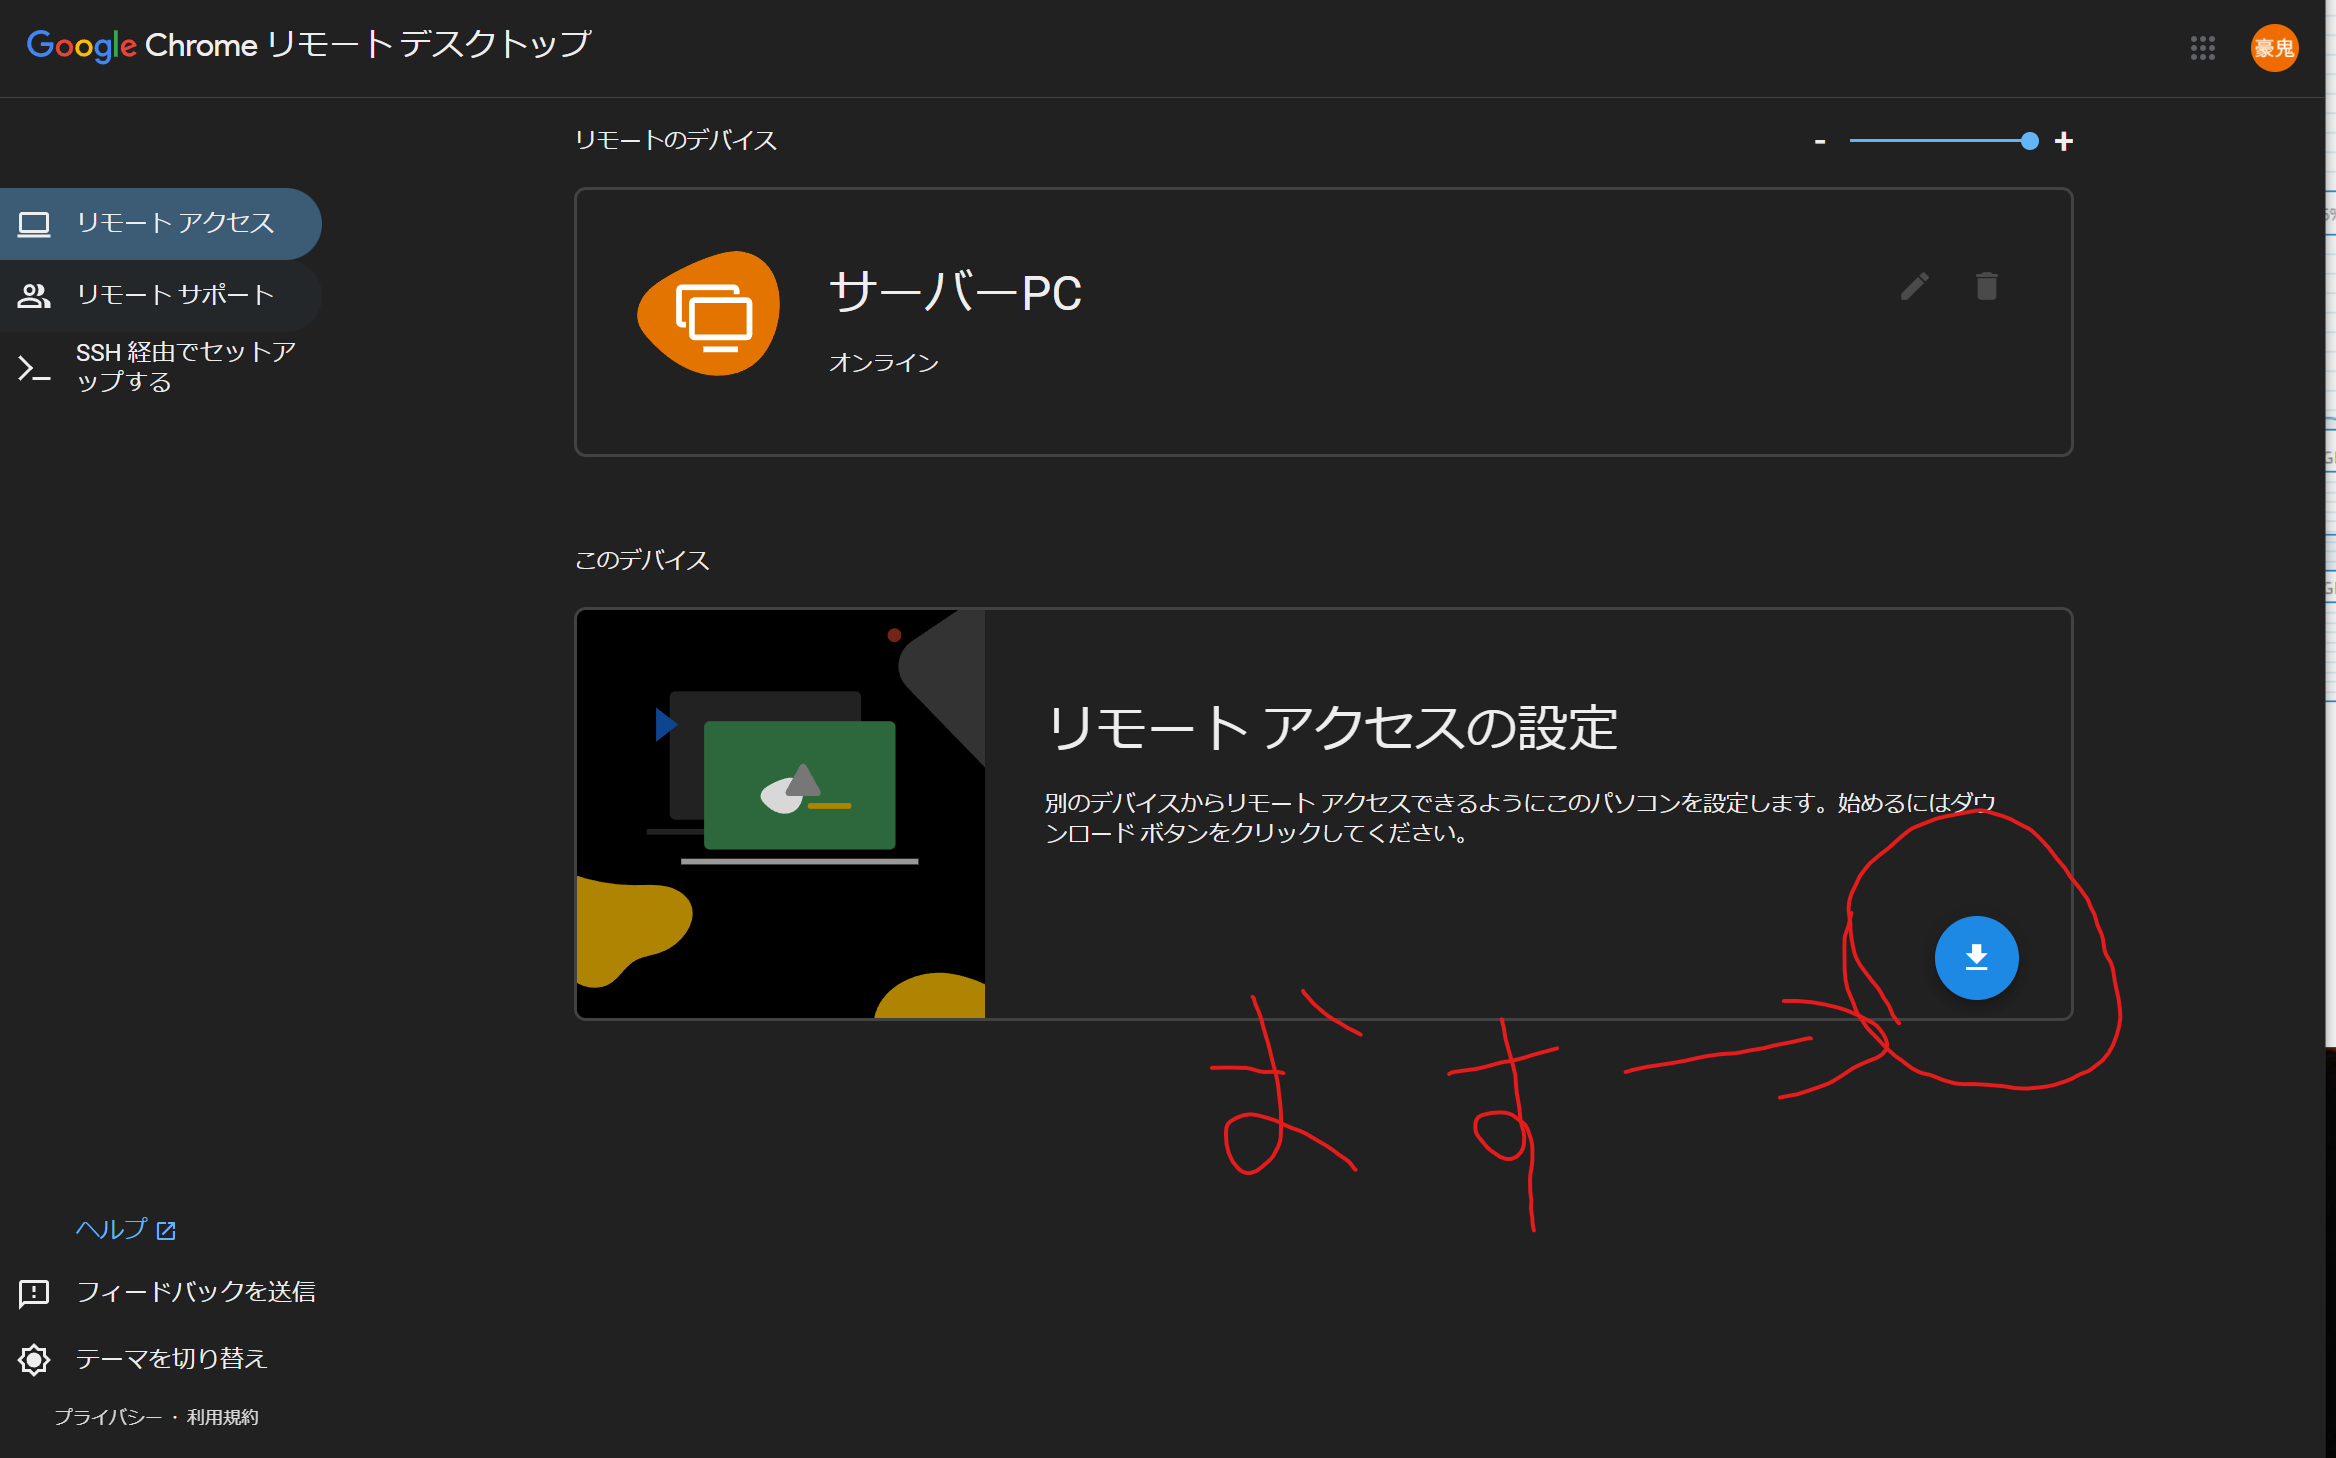
Task: Click the SSH terminal prompt icon
Action: [34, 368]
